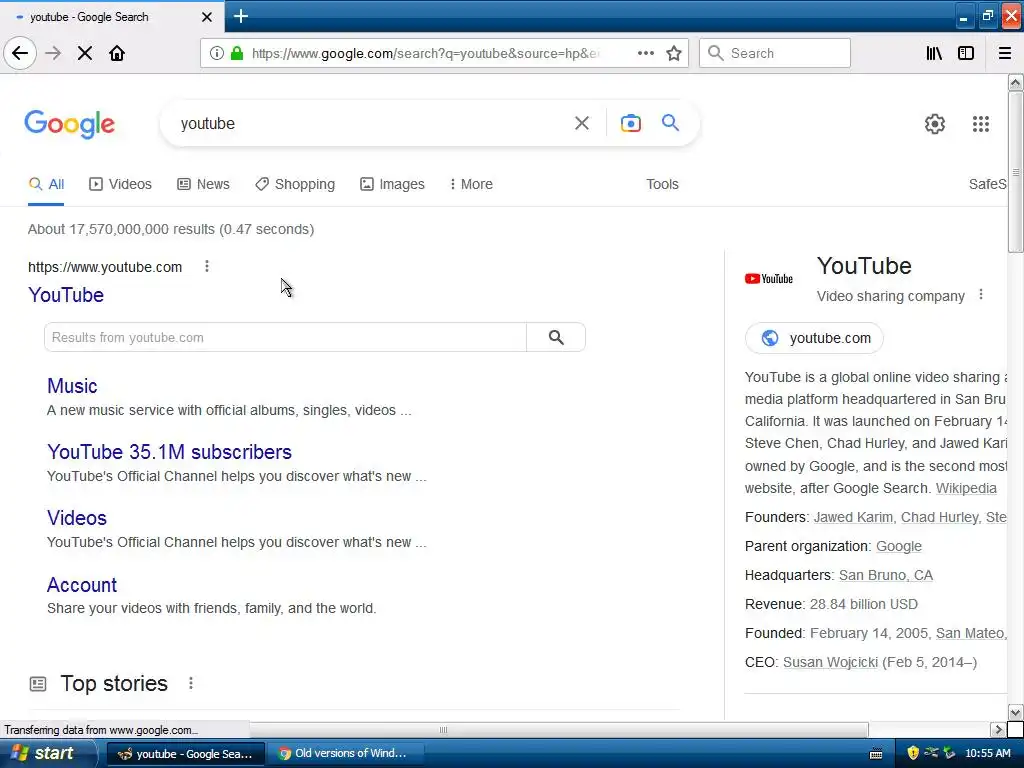Open more options in YouTube knowledge panel
The image size is (1024, 768).
980,295
